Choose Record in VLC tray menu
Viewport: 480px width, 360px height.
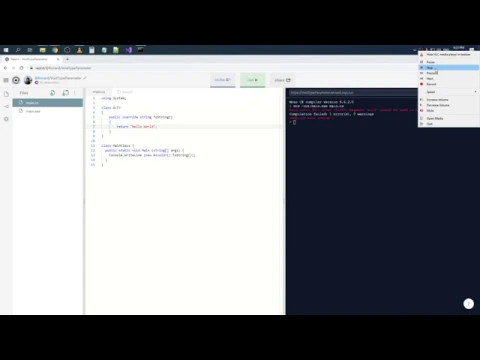pyautogui.click(x=449, y=84)
